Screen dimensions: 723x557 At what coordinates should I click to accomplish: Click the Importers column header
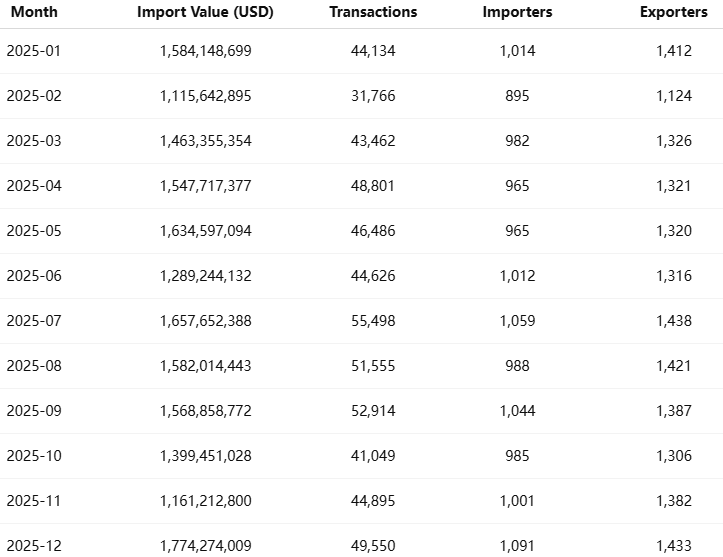click(x=517, y=13)
